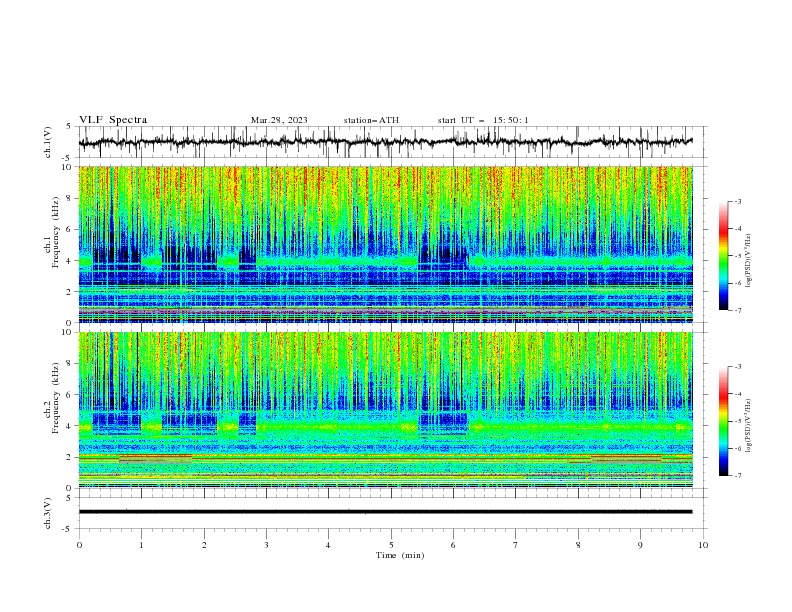Click time axis tick label "9"

click(x=640, y=545)
